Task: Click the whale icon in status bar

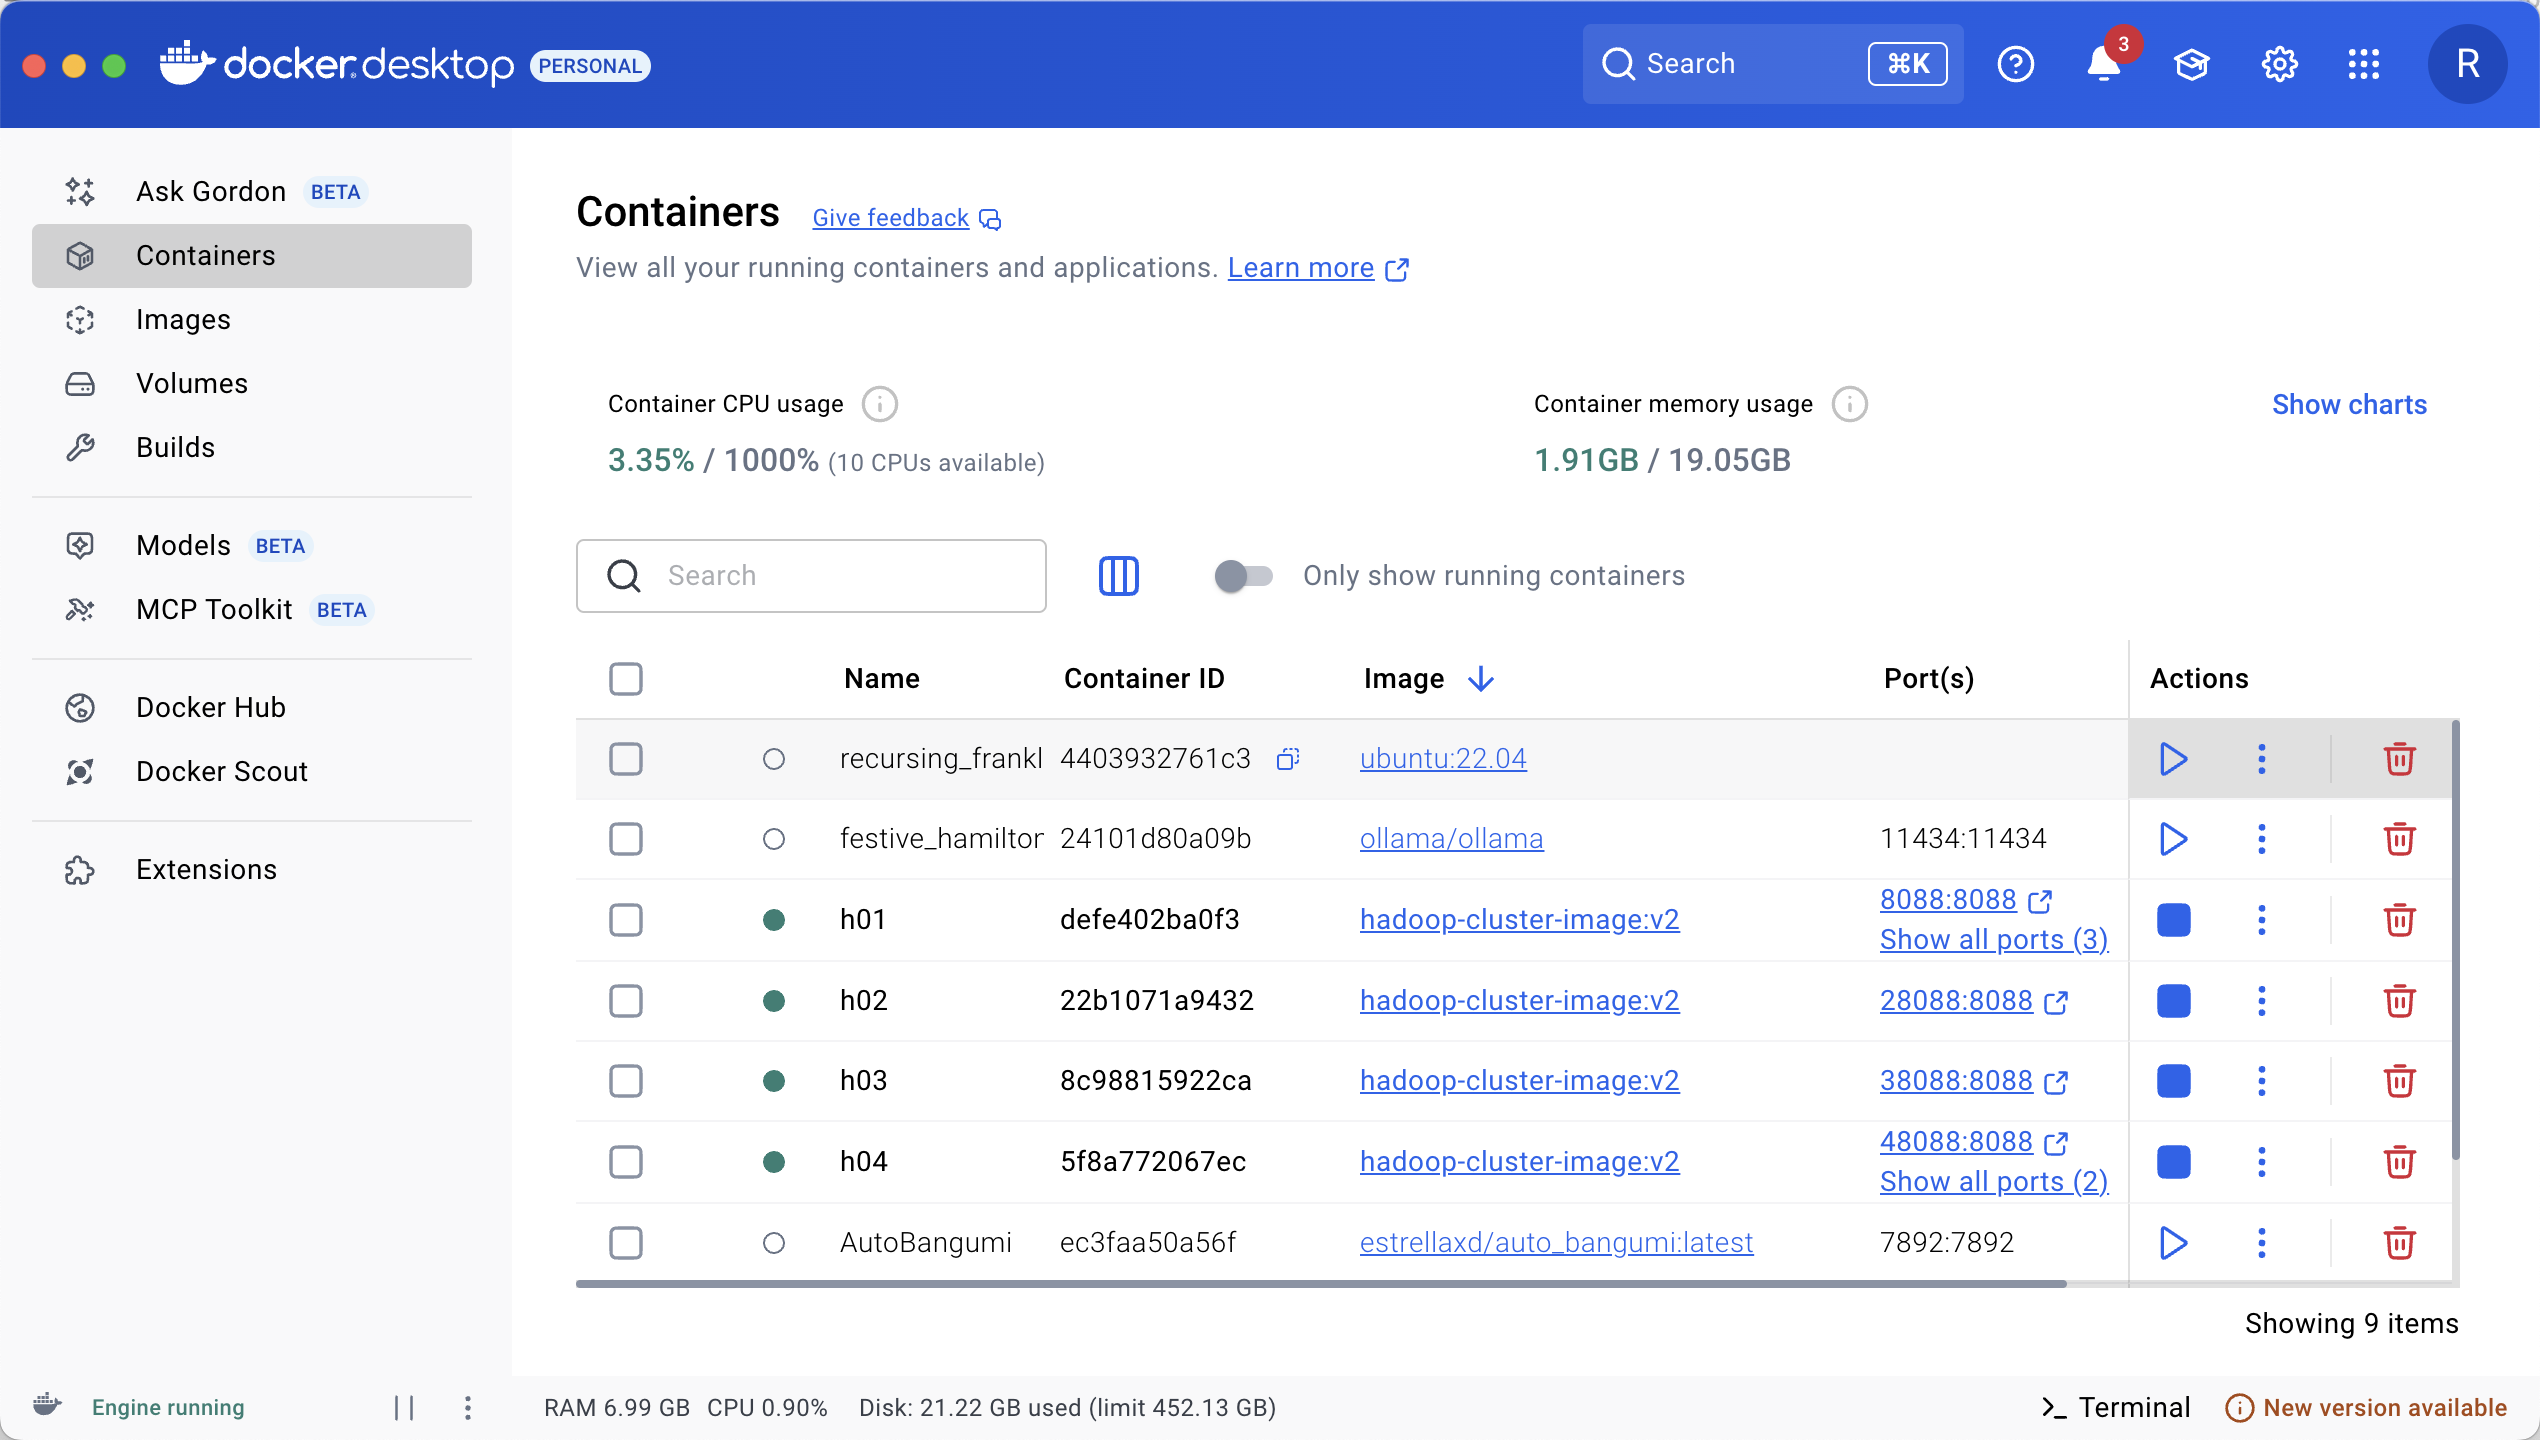Action: [x=47, y=1406]
